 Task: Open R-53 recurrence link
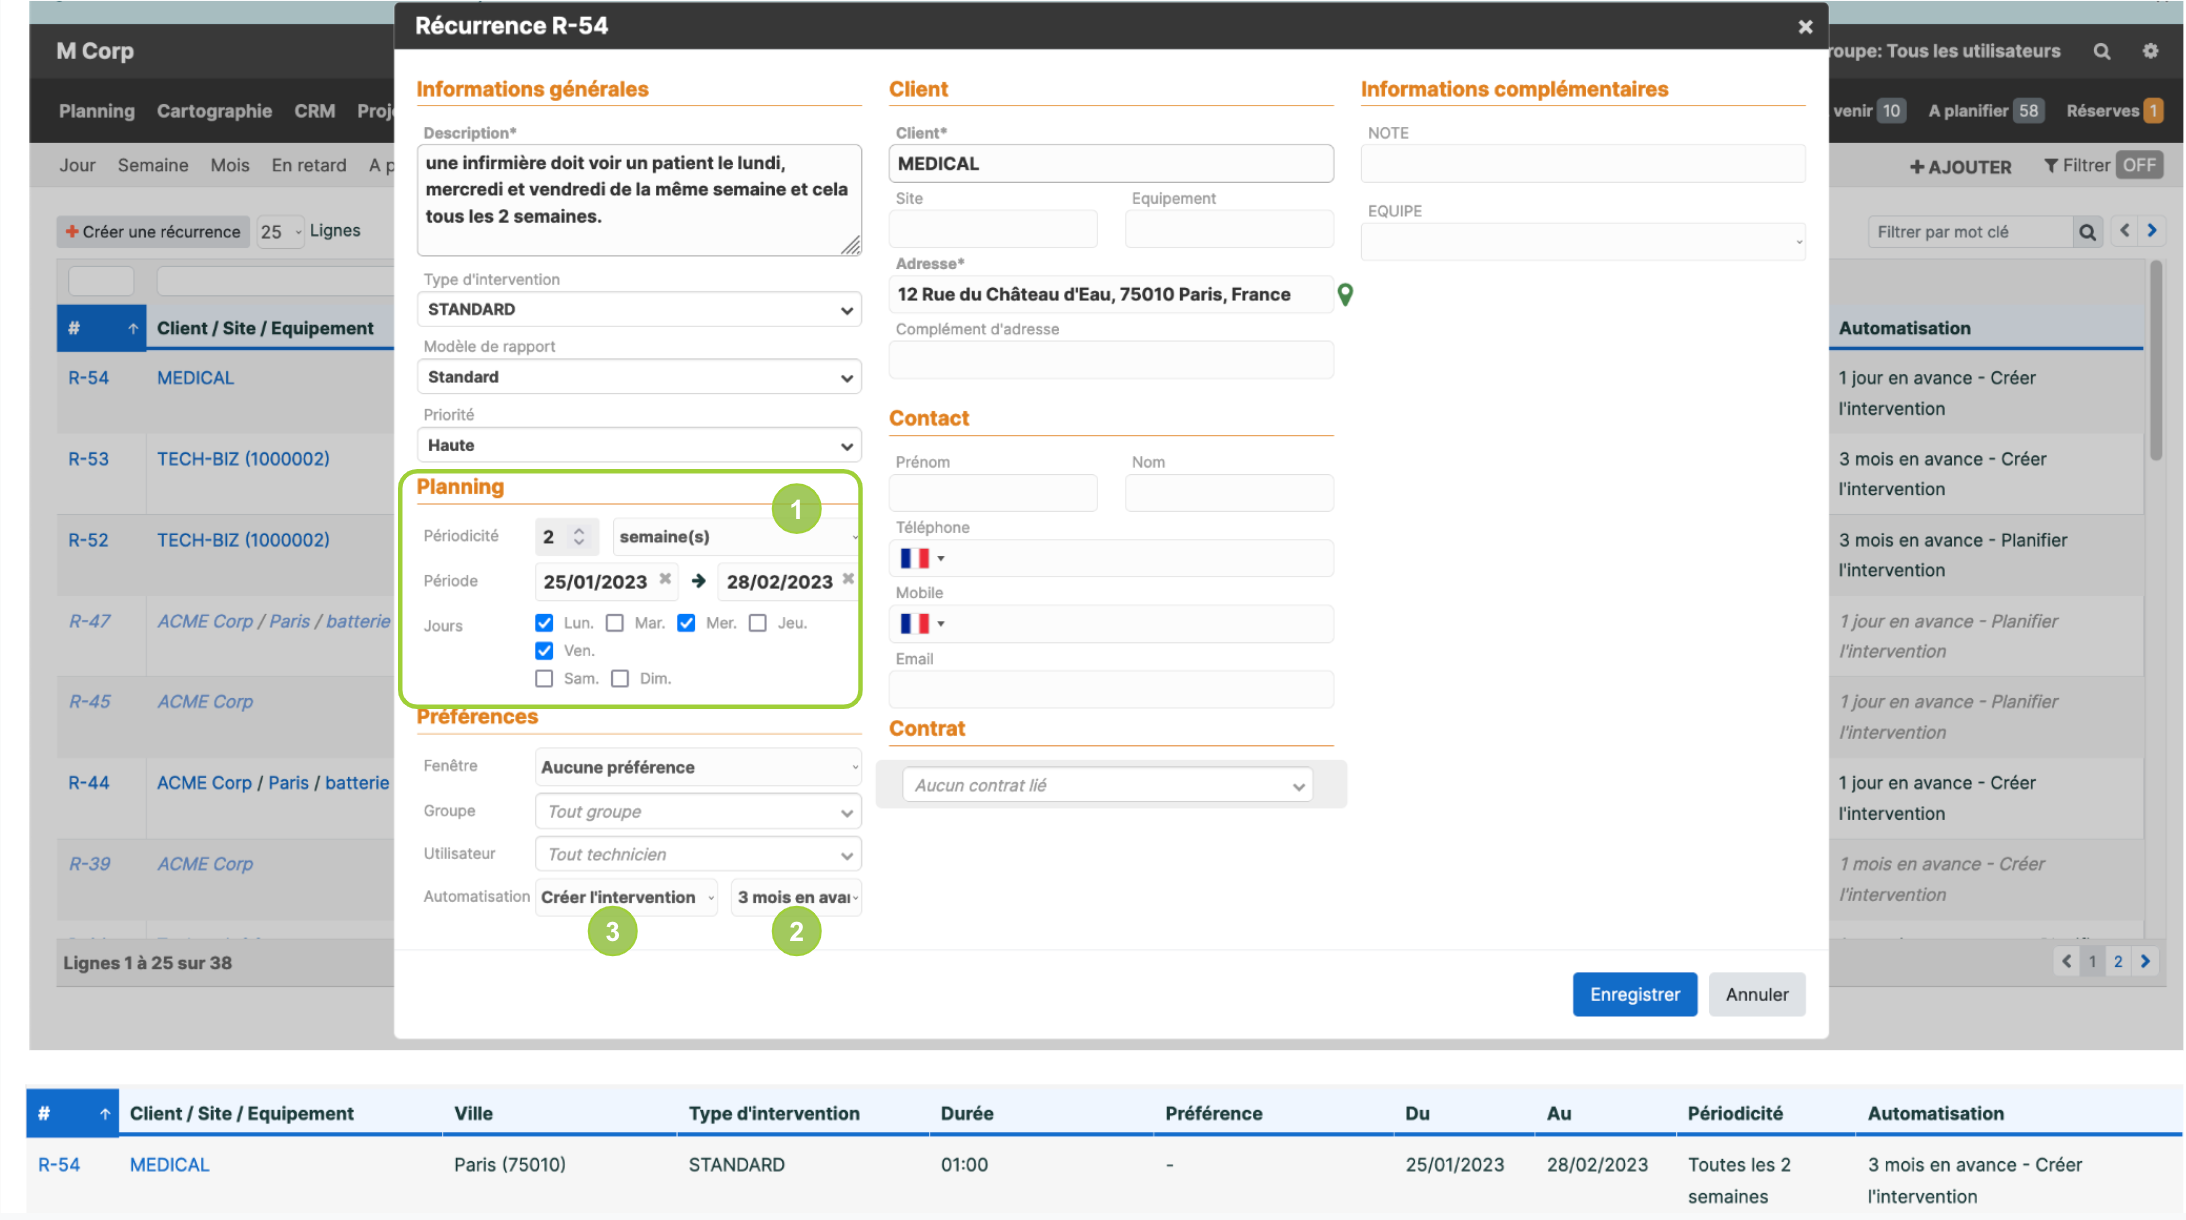[x=88, y=459]
